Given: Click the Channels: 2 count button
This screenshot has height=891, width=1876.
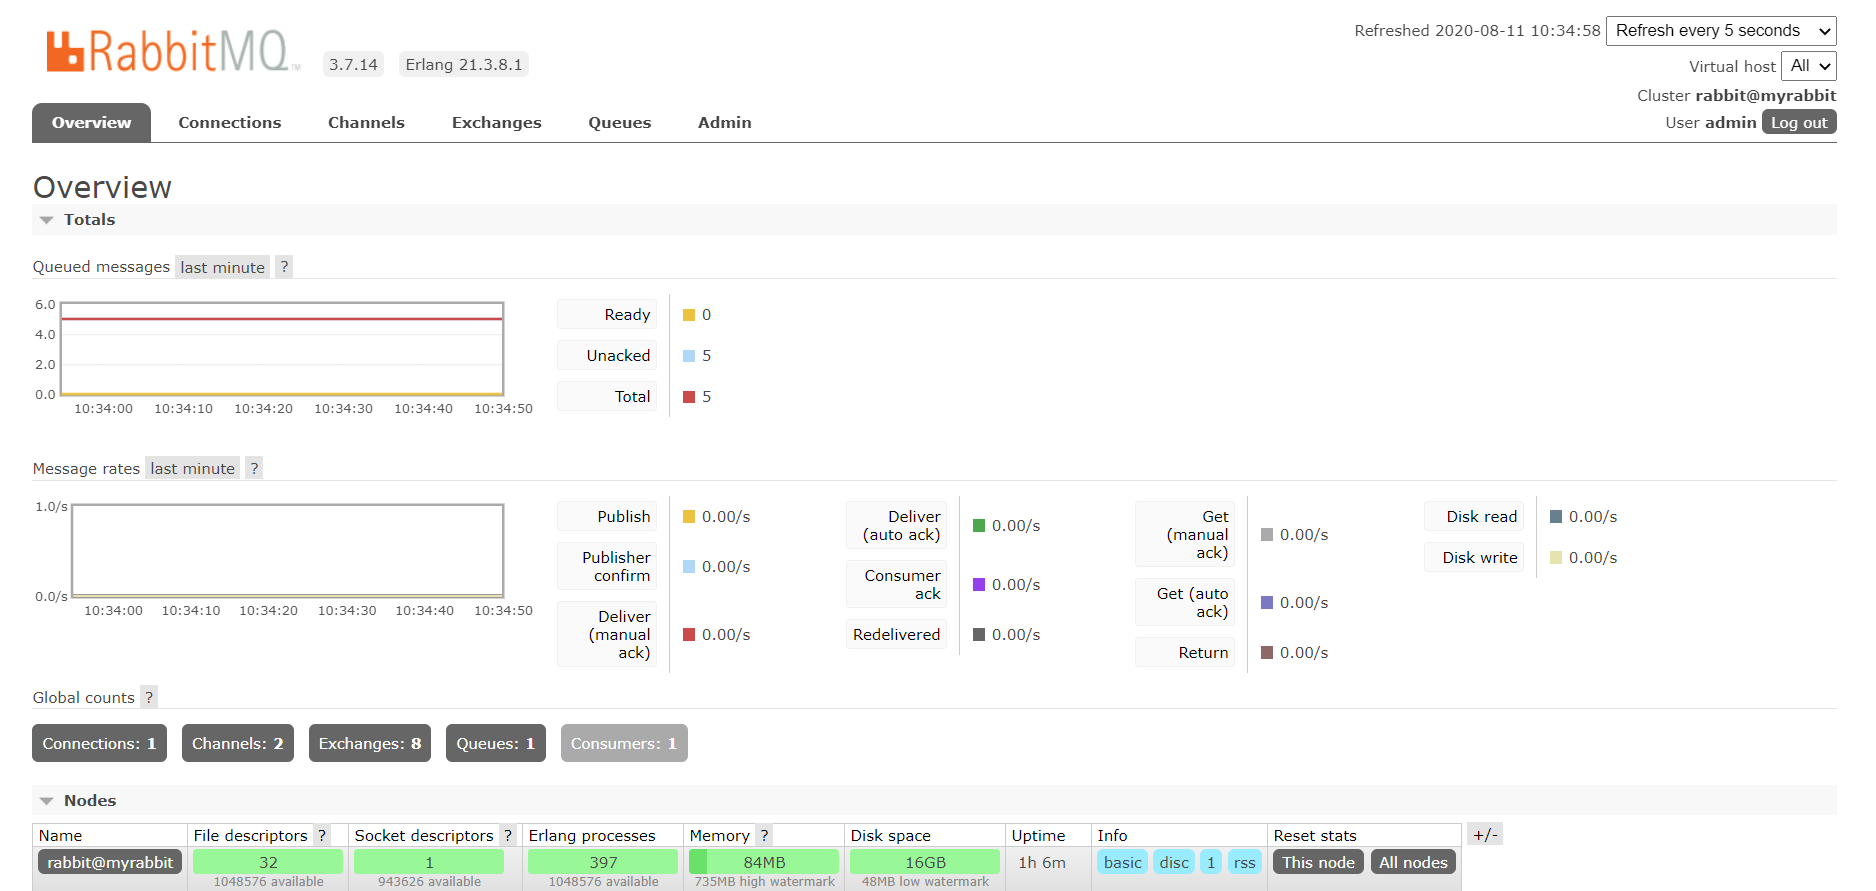Looking at the screenshot, I should pos(238,743).
